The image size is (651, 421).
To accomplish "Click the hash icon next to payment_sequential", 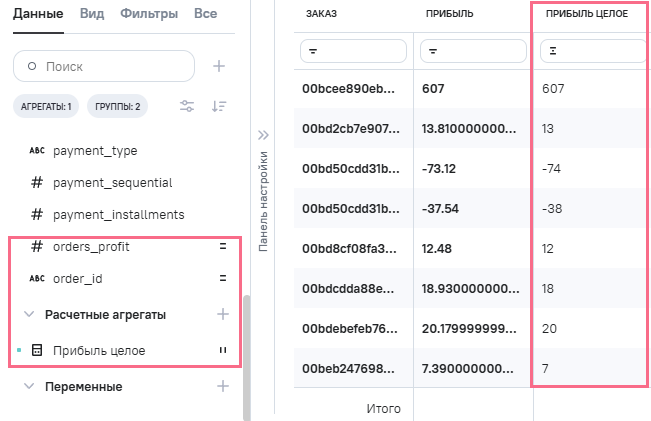I will tap(37, 183).
